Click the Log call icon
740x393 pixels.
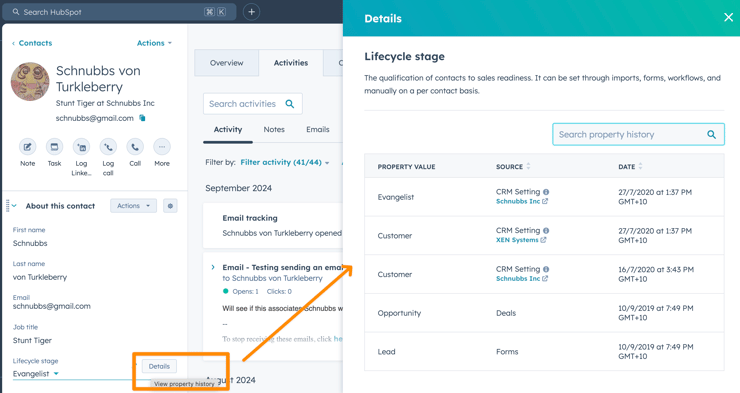point(108,147)
